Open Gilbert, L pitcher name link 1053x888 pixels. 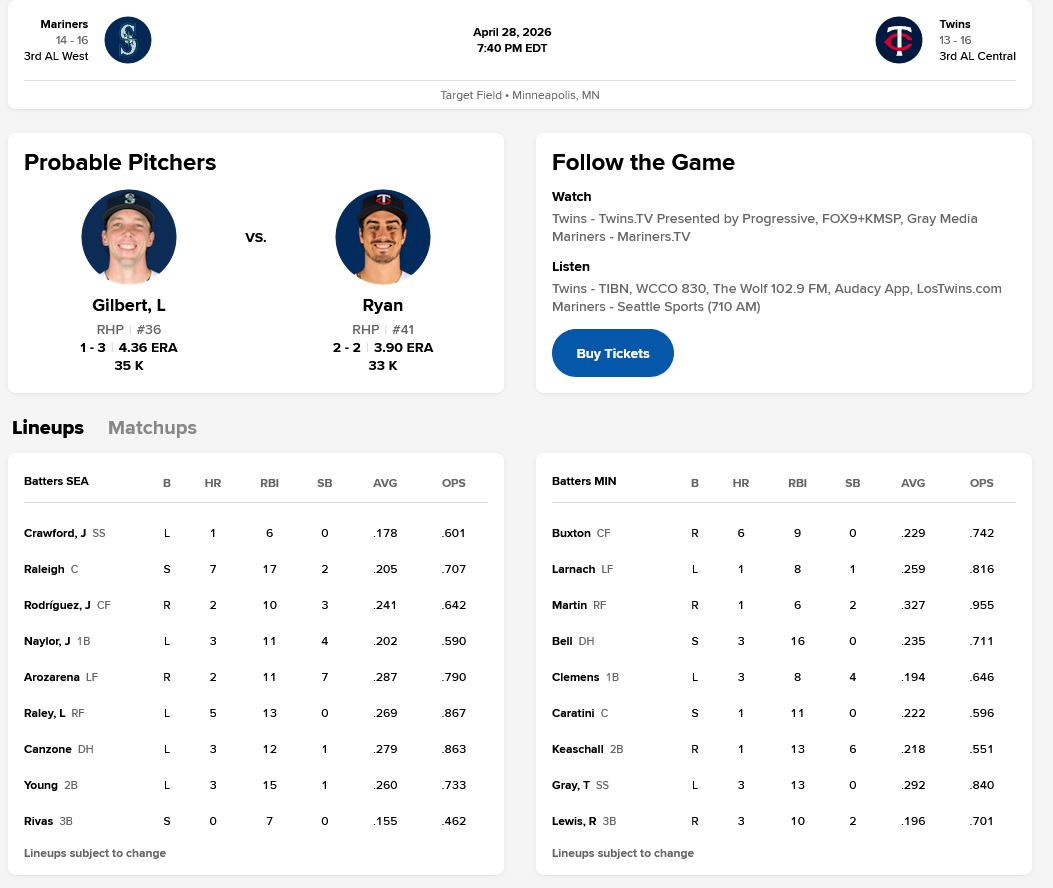(129, 306)
